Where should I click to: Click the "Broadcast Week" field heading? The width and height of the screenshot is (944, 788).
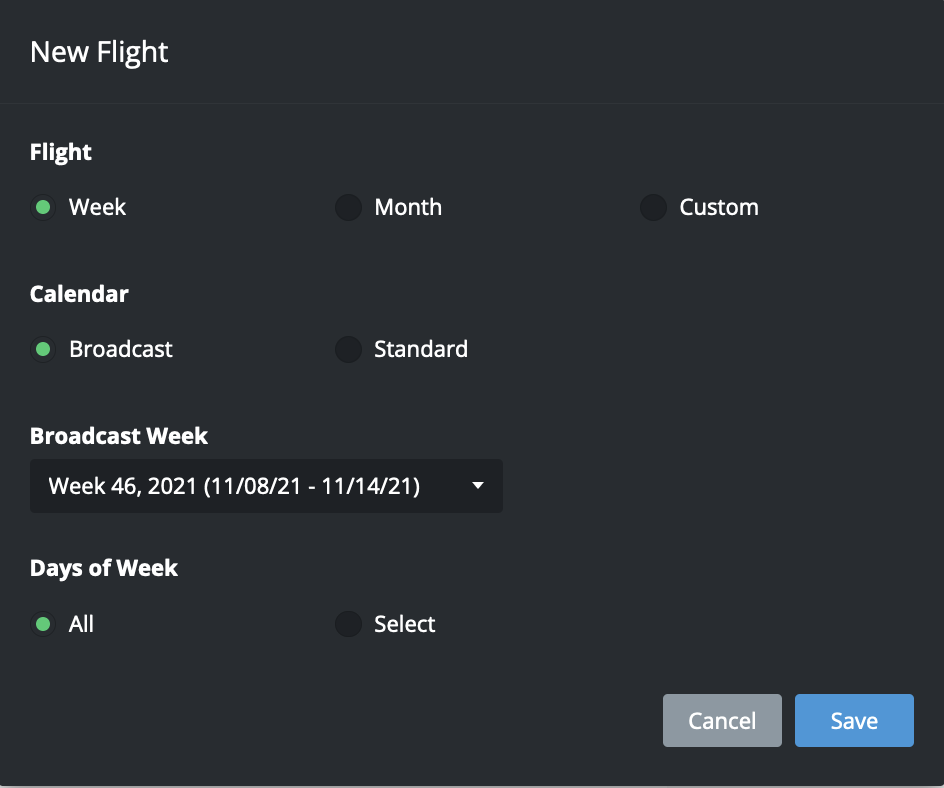pyautogui.click(x=119, y=436)
